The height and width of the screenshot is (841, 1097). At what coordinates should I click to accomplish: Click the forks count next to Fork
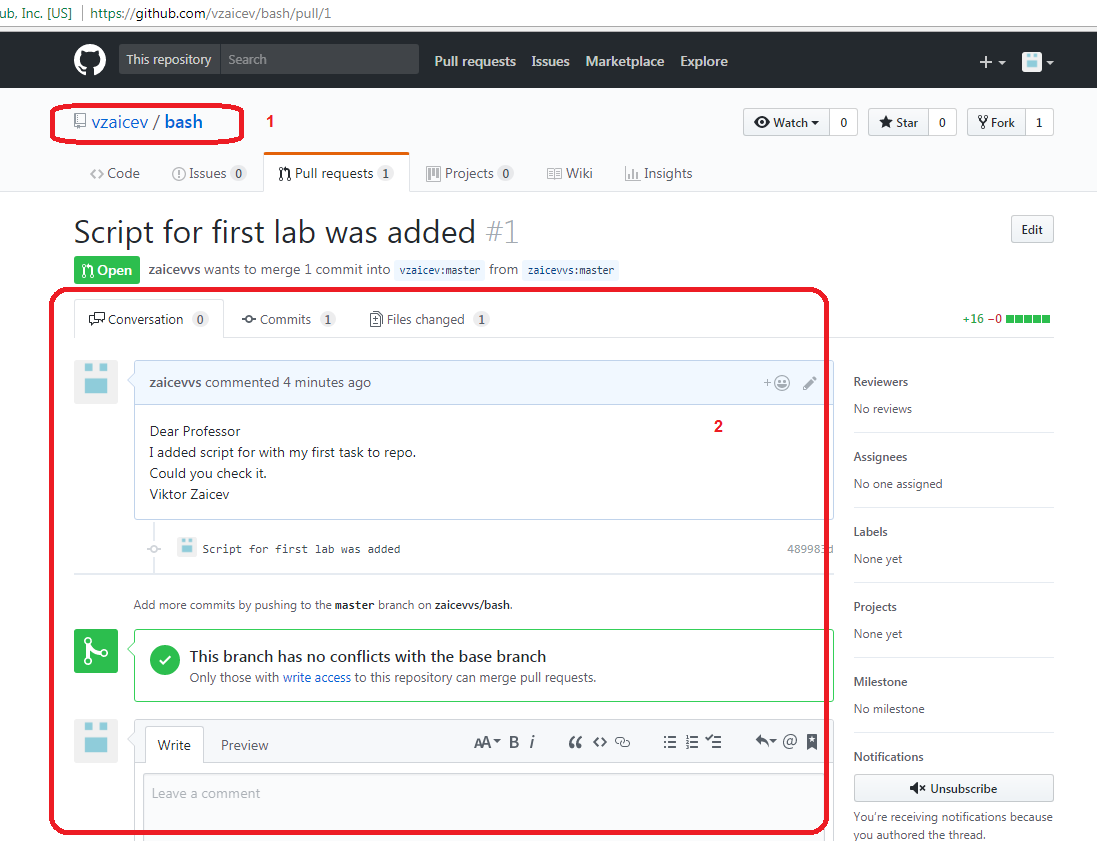[1039, 122]
